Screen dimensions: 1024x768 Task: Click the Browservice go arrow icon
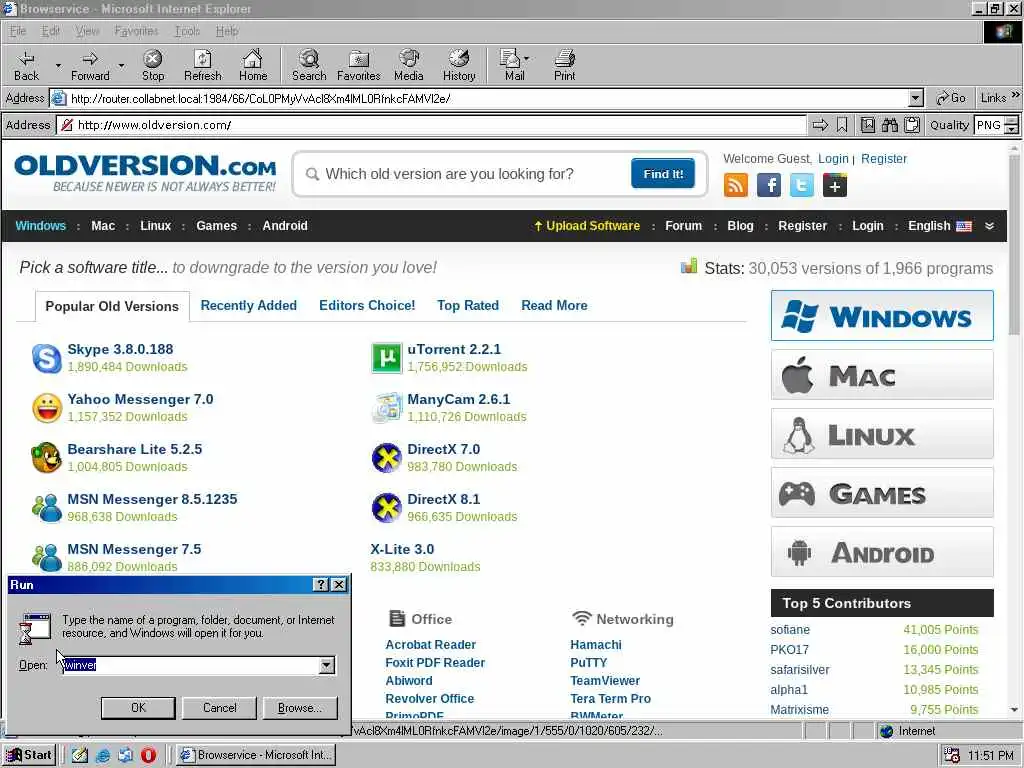820,125
